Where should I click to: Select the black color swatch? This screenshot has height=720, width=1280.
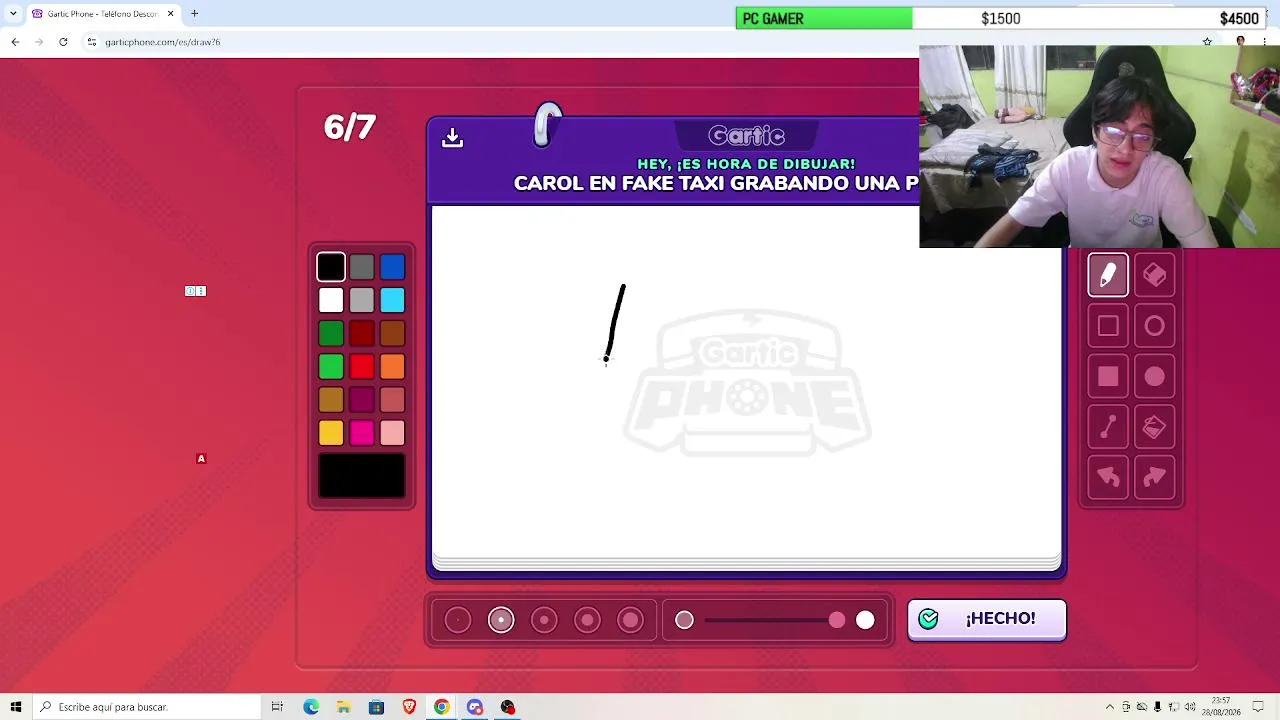point(331,267)
